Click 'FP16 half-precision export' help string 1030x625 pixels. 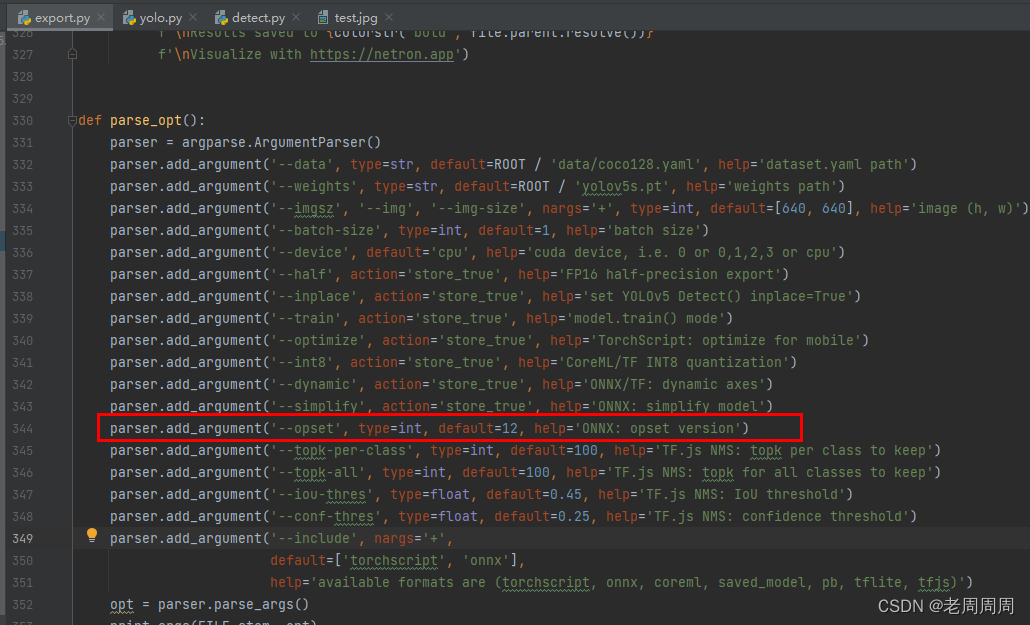669,274
